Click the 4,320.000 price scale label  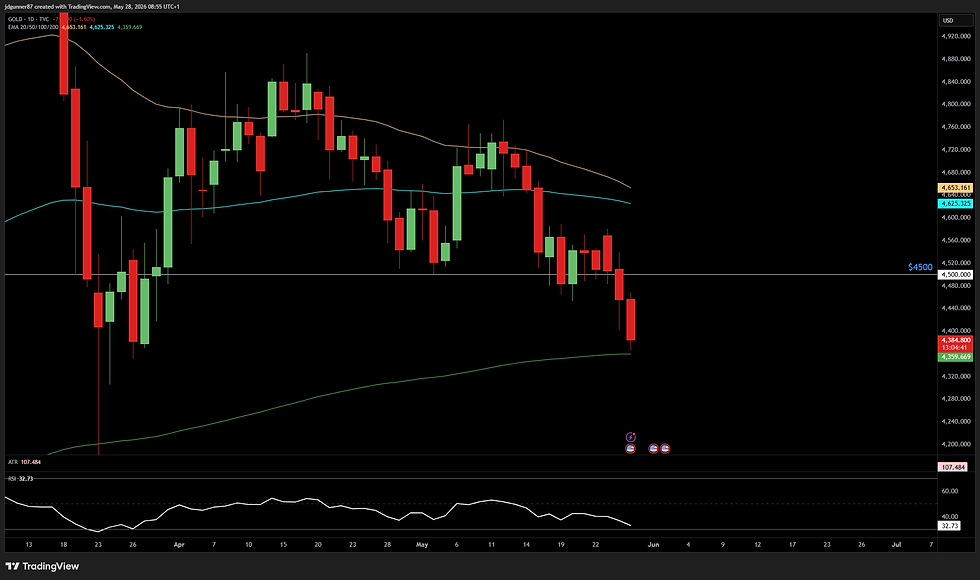tap(956, 376)
